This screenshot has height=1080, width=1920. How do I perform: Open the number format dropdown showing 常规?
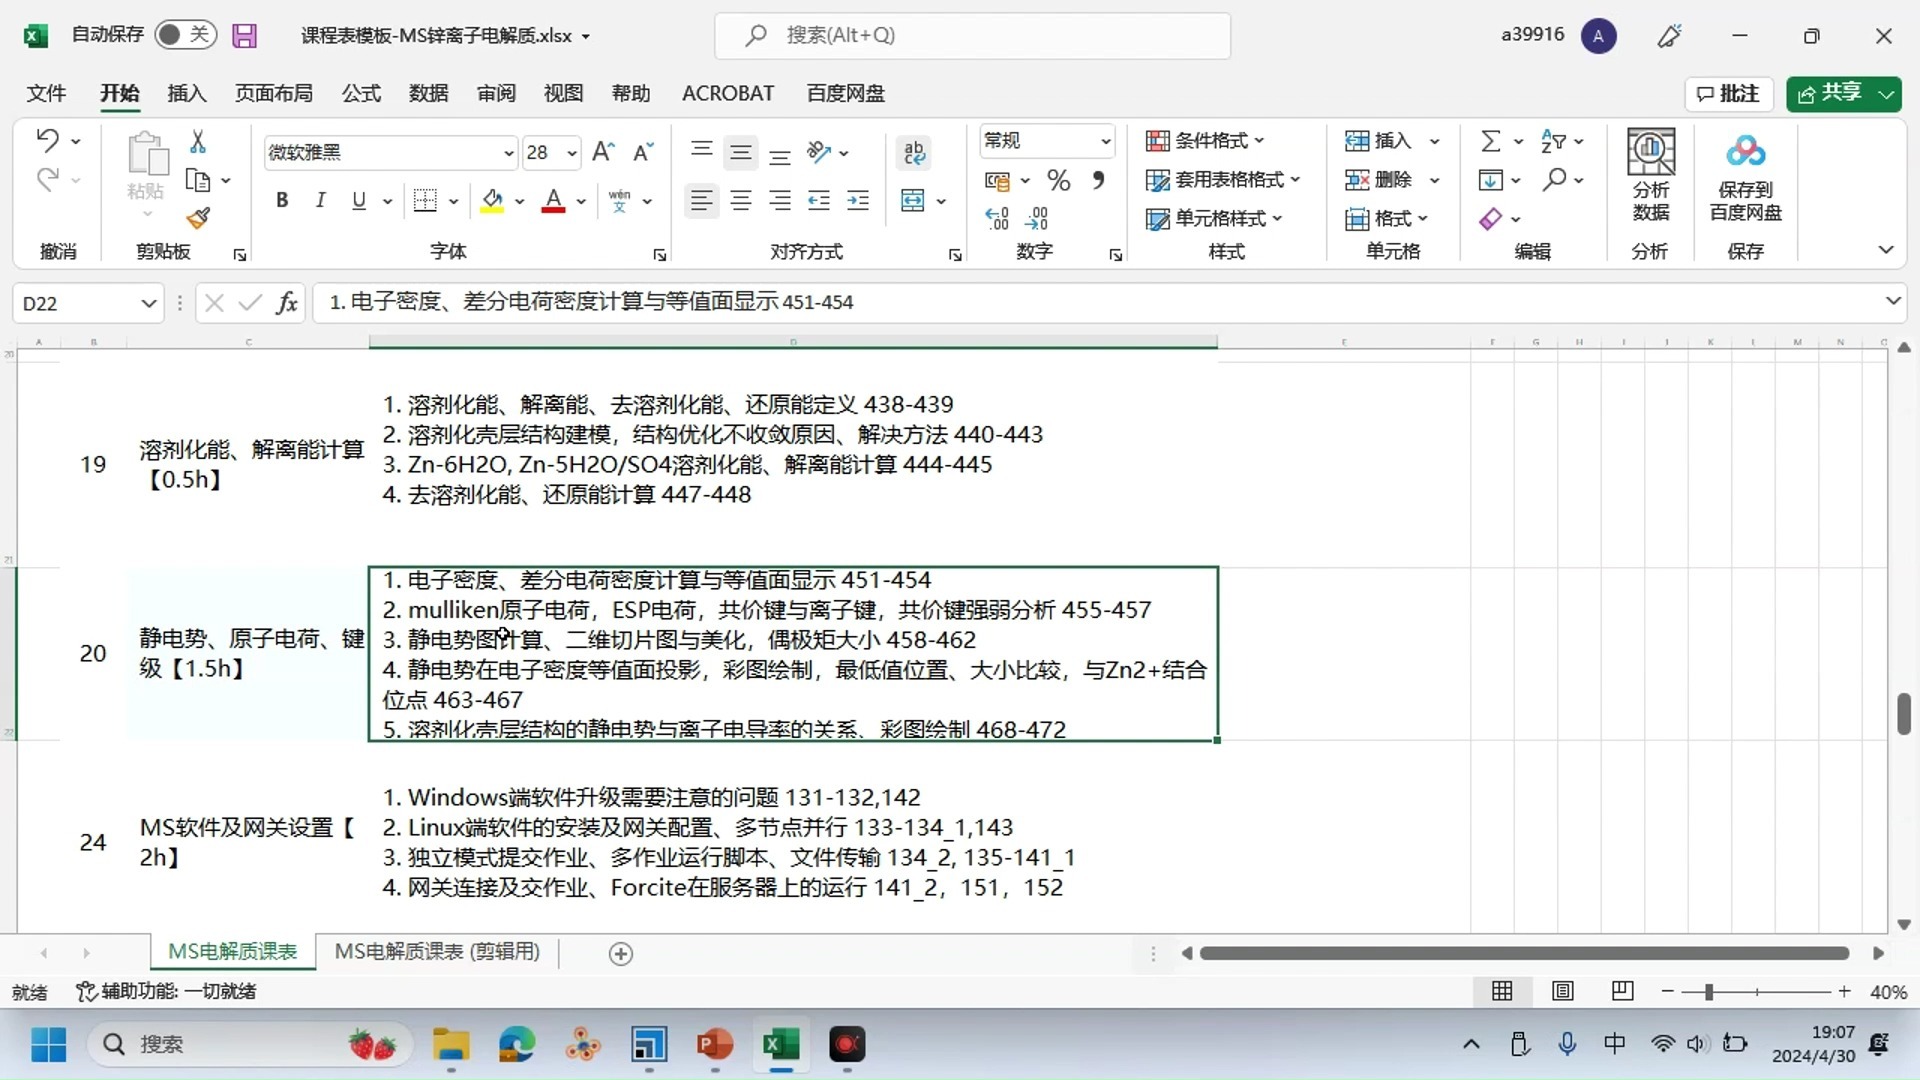point(1105,141)
